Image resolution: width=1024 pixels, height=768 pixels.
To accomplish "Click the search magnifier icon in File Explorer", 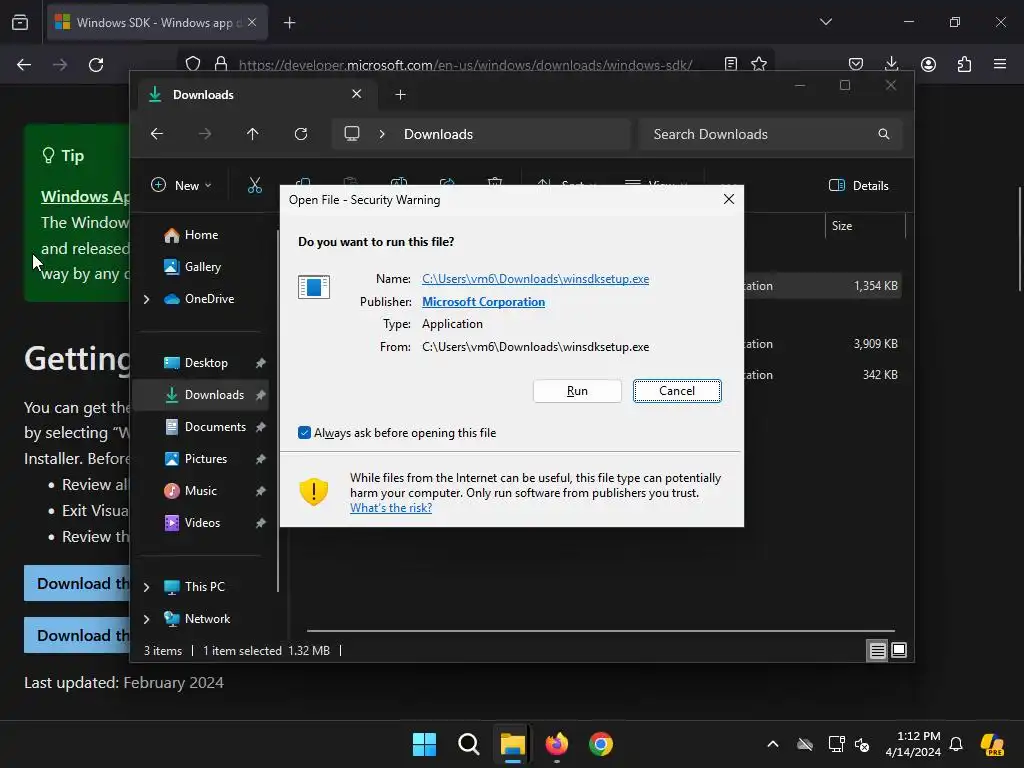I will pos(884,134).
